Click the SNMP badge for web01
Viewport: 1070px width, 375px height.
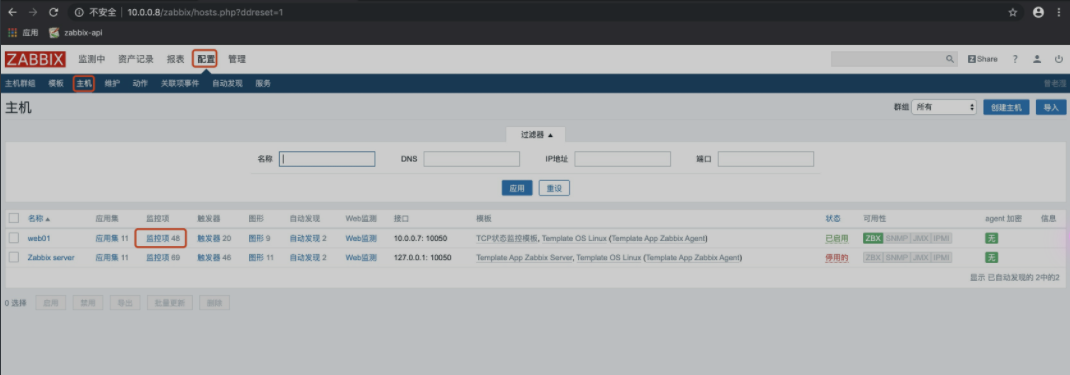pos(897,239)
